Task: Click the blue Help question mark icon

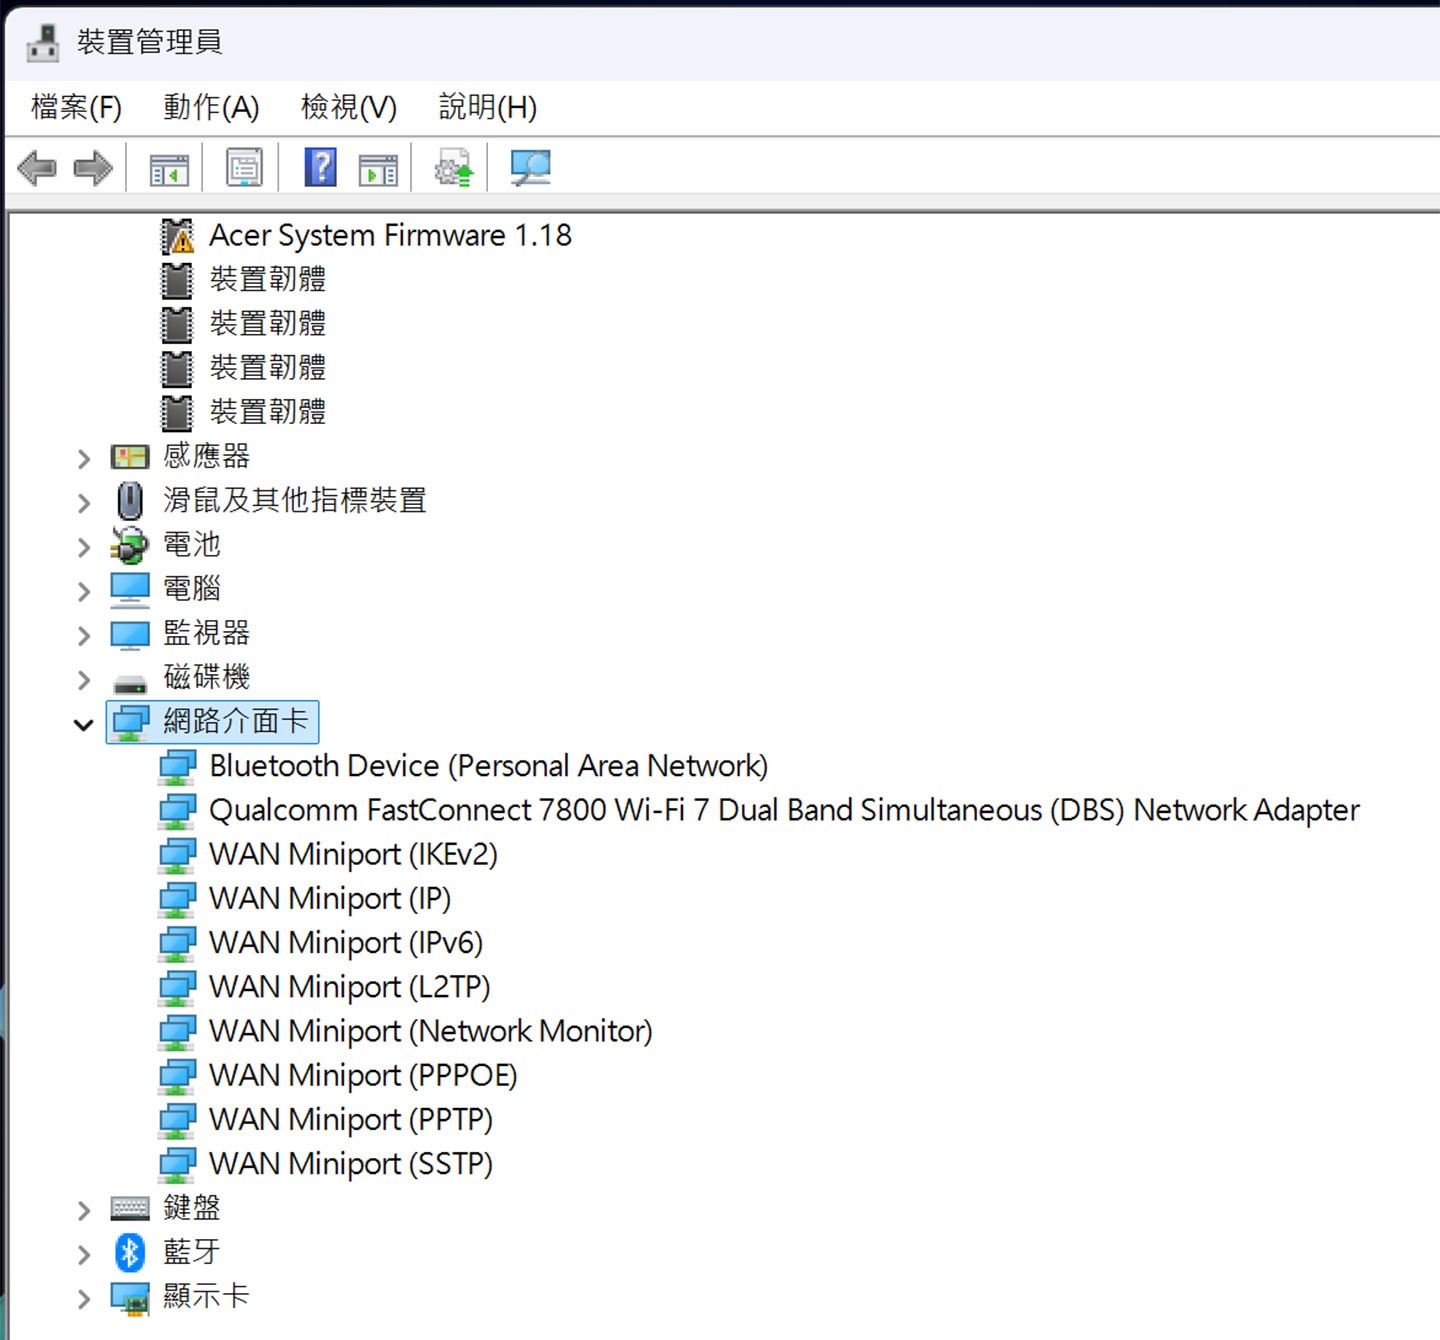Action: point(320,167)
